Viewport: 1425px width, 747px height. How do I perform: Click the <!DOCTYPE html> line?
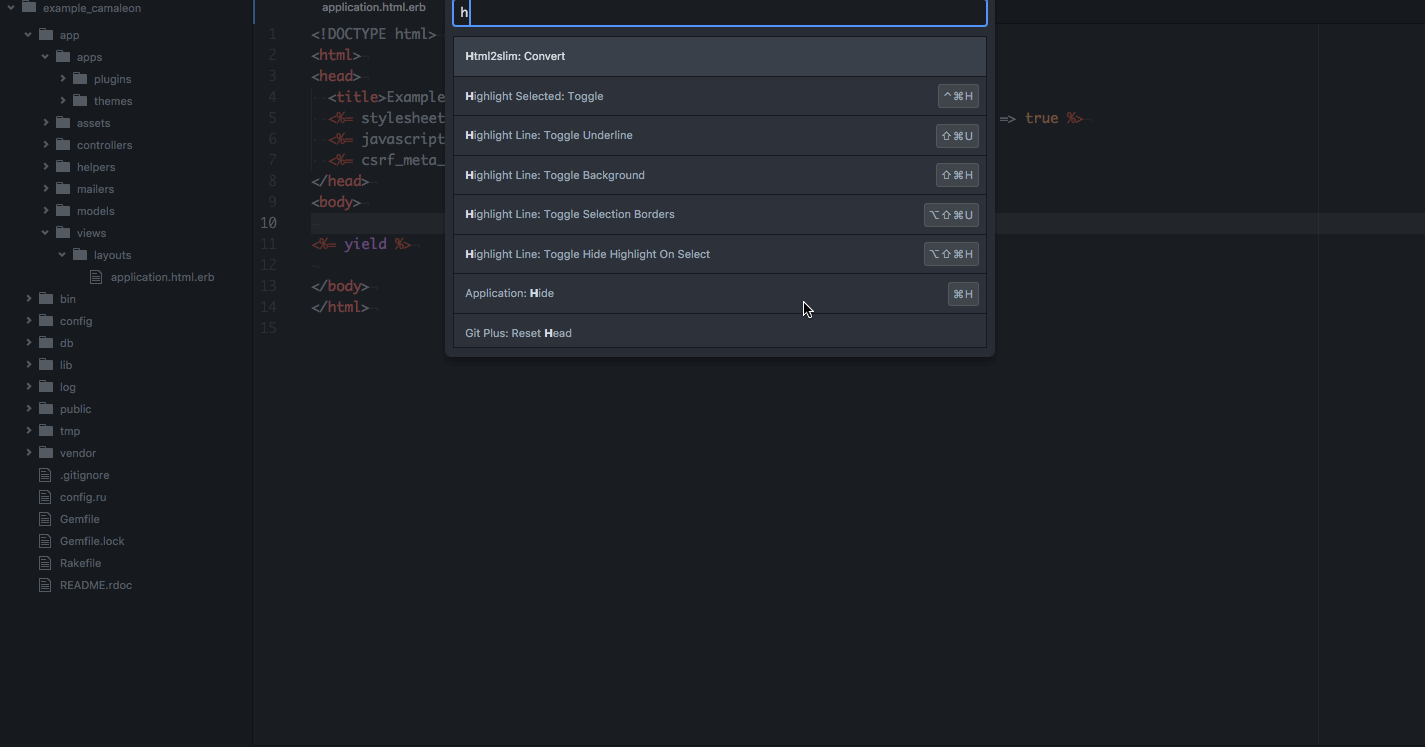click(374, 34)
